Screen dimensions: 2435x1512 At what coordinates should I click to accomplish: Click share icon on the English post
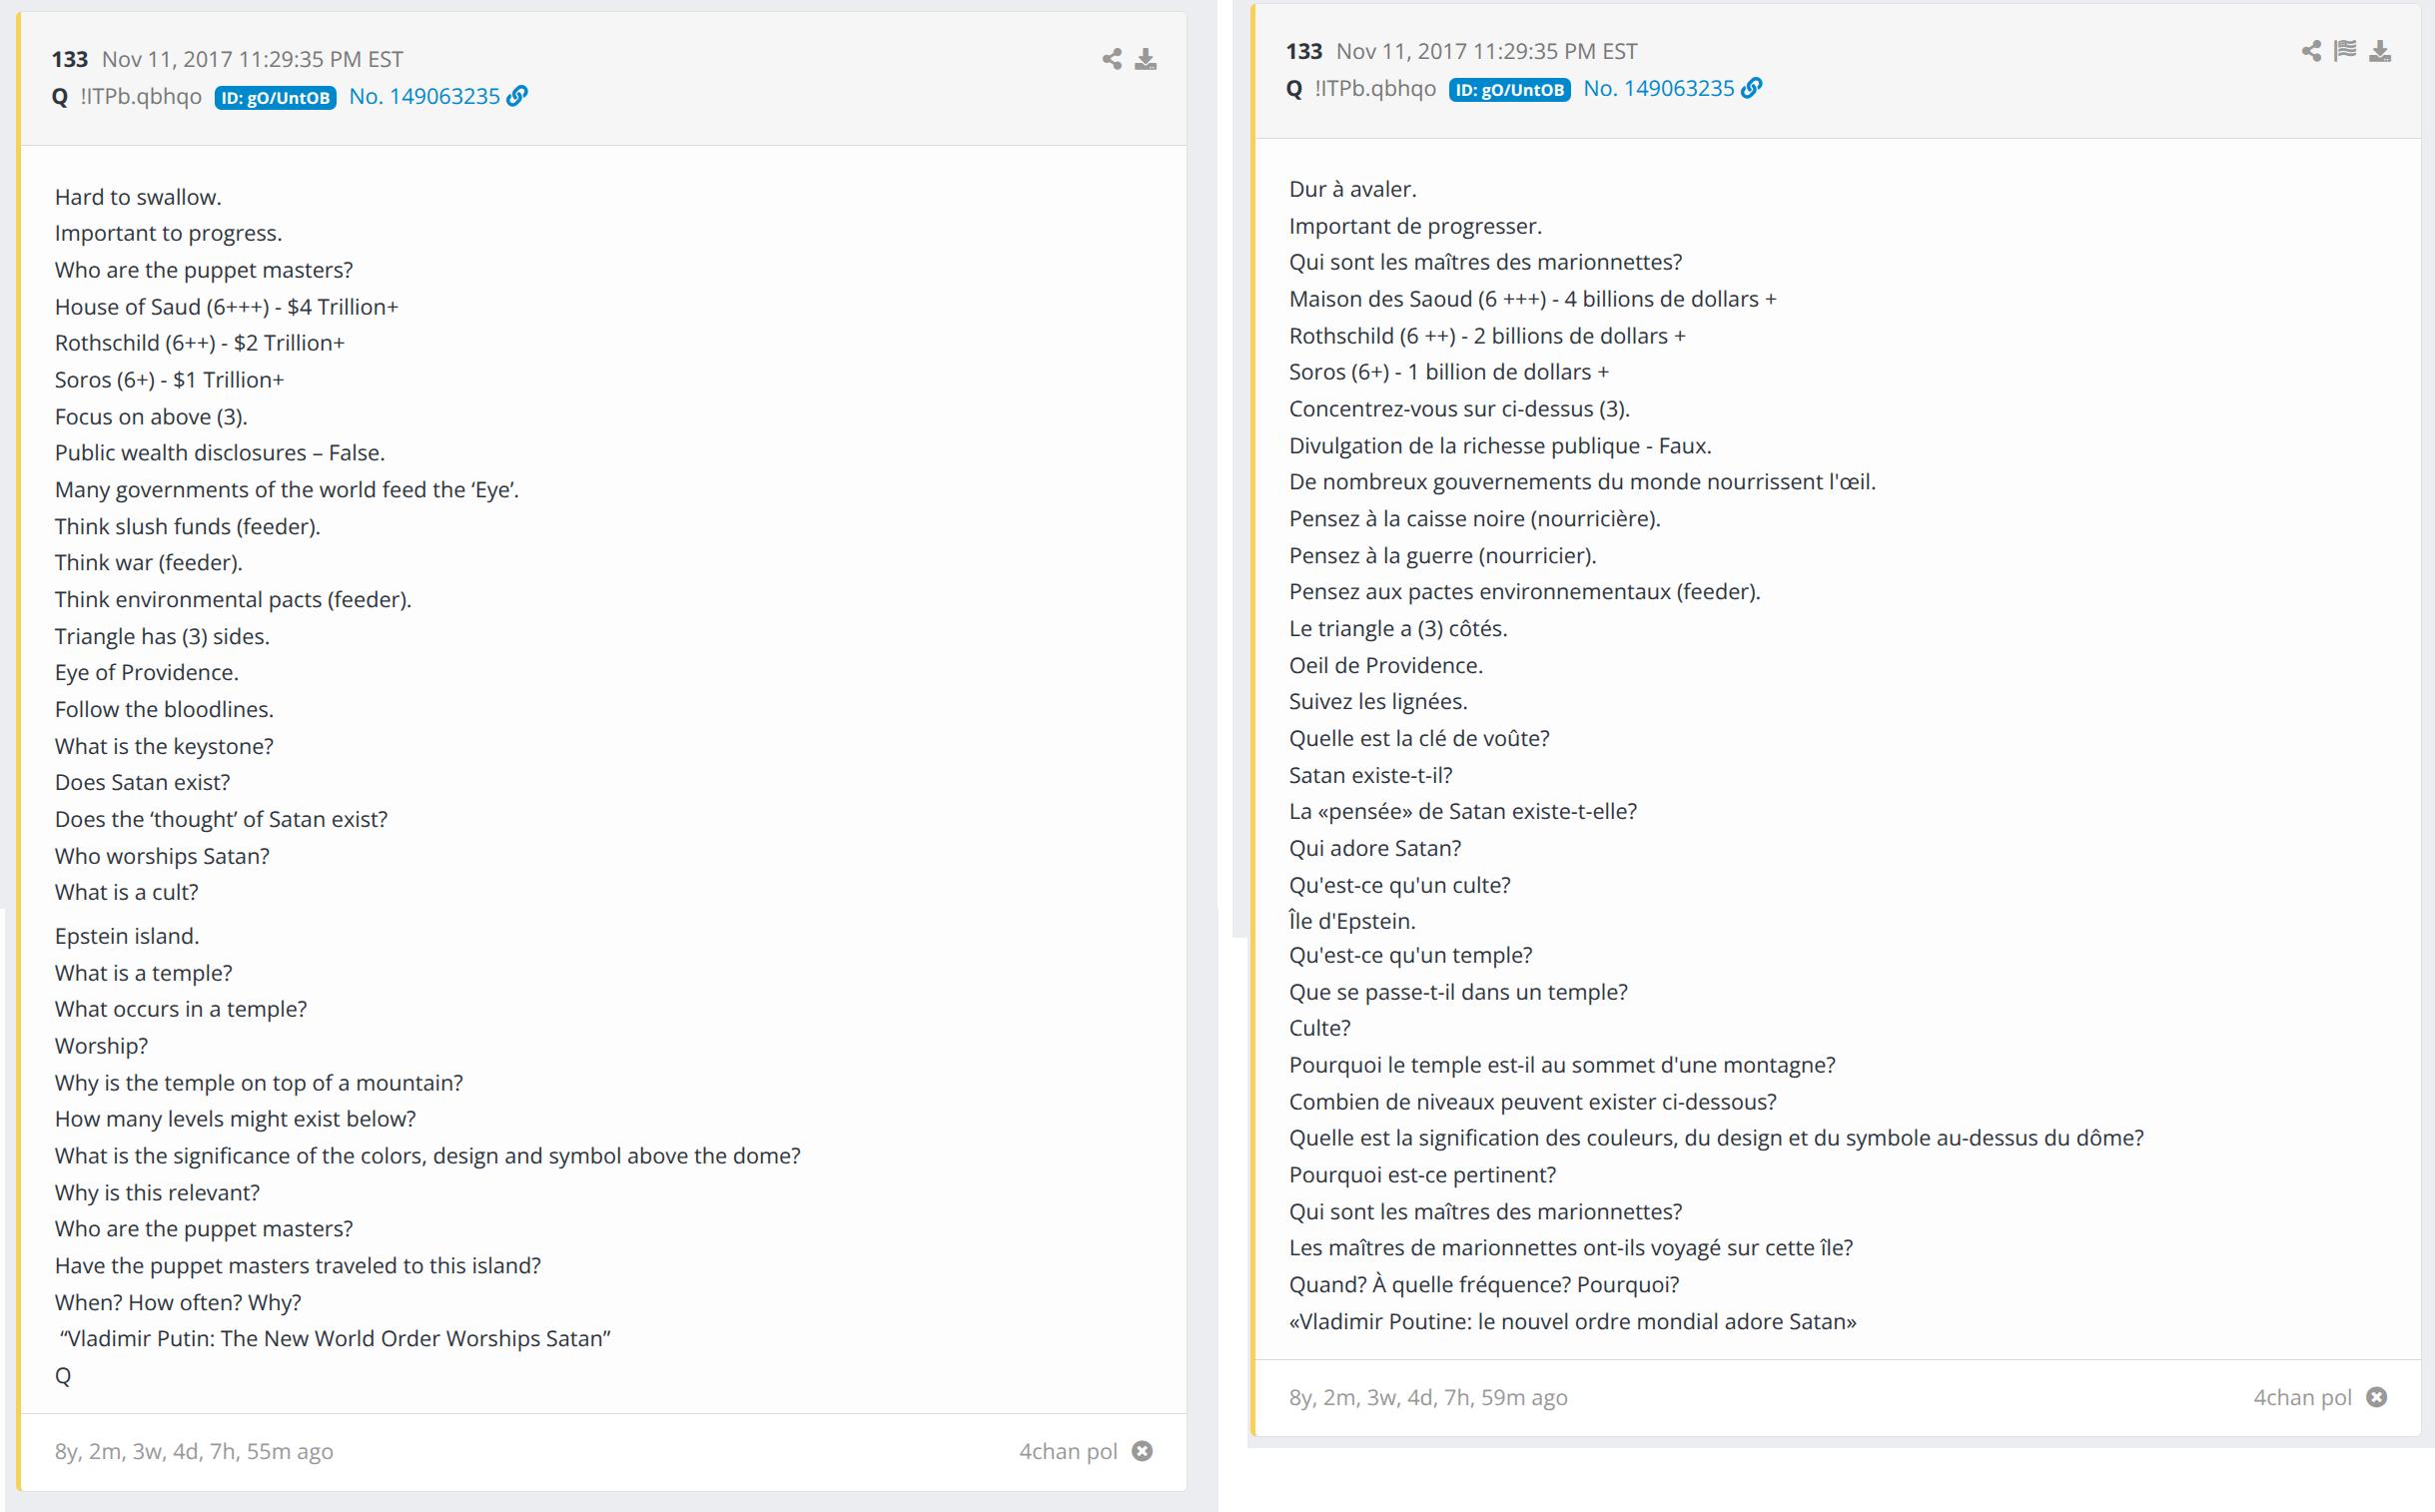click(1111, 59)
